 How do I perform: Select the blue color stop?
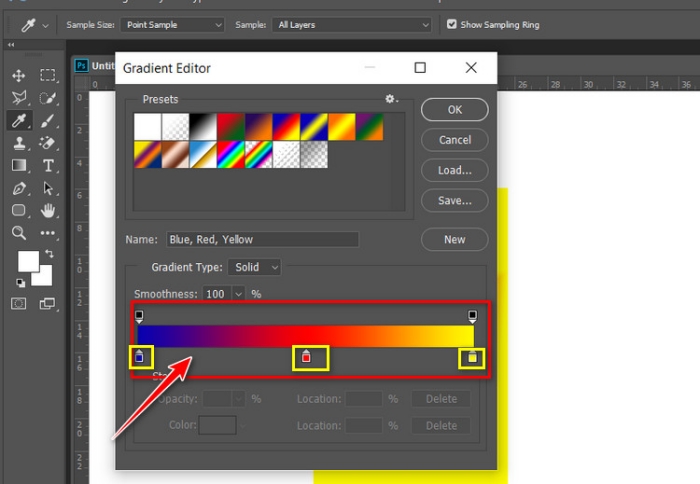click(139, 356)
